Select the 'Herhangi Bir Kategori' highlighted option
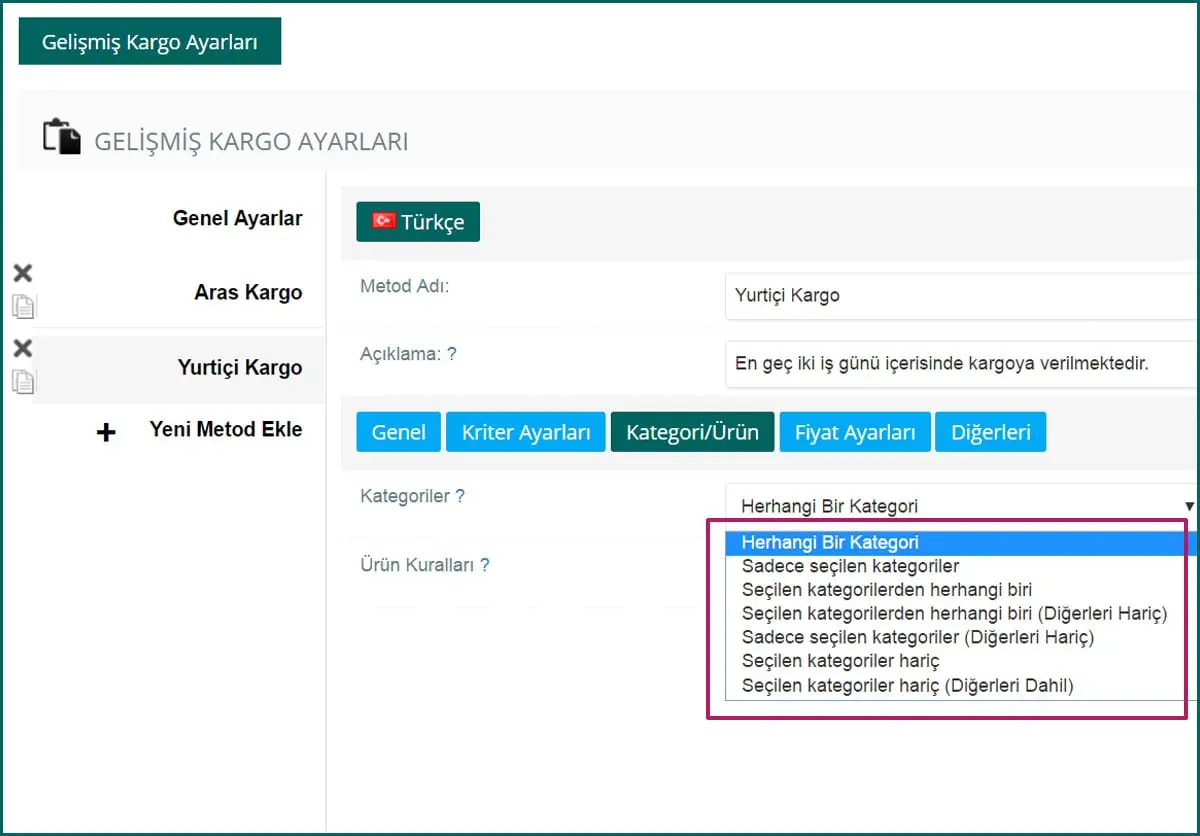Viewport: 1200px width, 836px height. 830,542
